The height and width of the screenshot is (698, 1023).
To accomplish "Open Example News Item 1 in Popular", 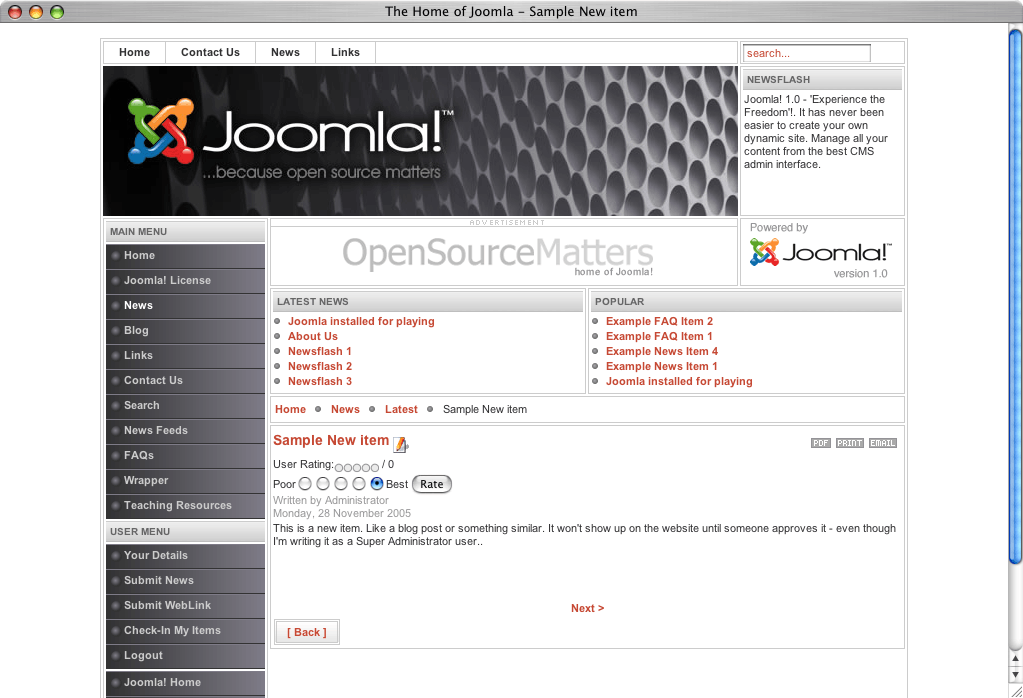I will click(x=662, y=366).
